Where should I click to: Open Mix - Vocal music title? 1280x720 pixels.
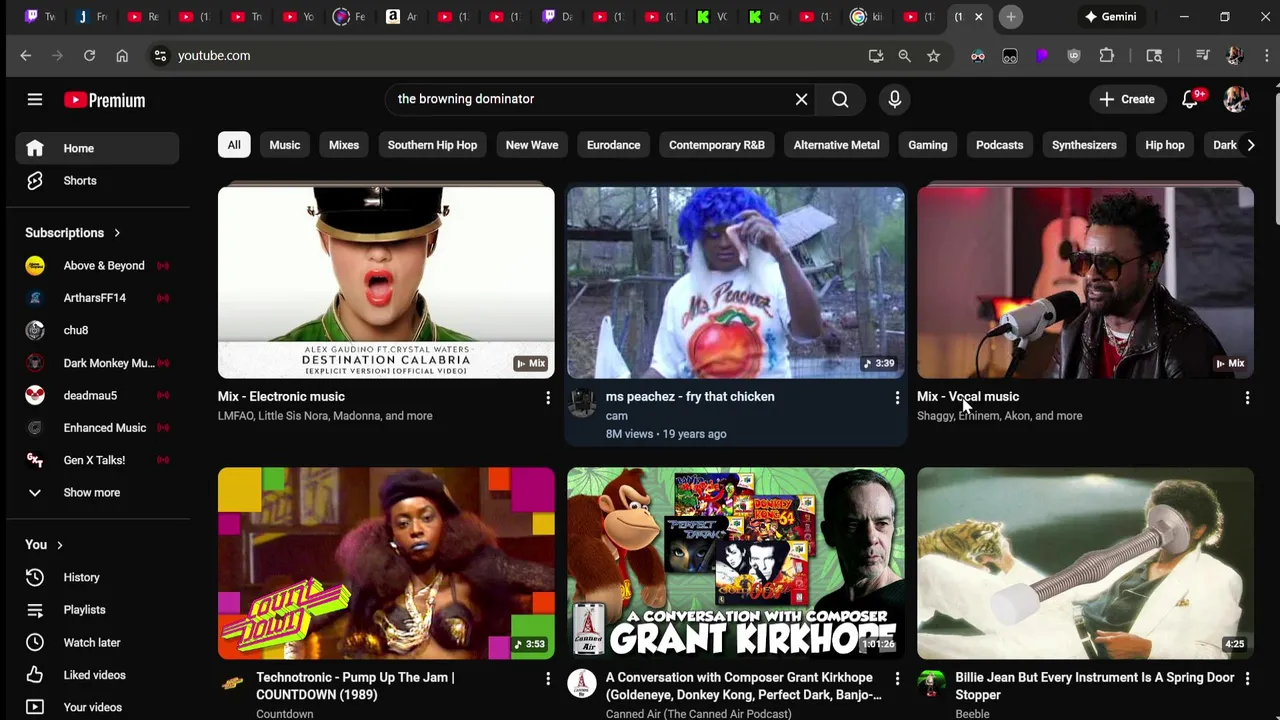click(x=968, y=397)
